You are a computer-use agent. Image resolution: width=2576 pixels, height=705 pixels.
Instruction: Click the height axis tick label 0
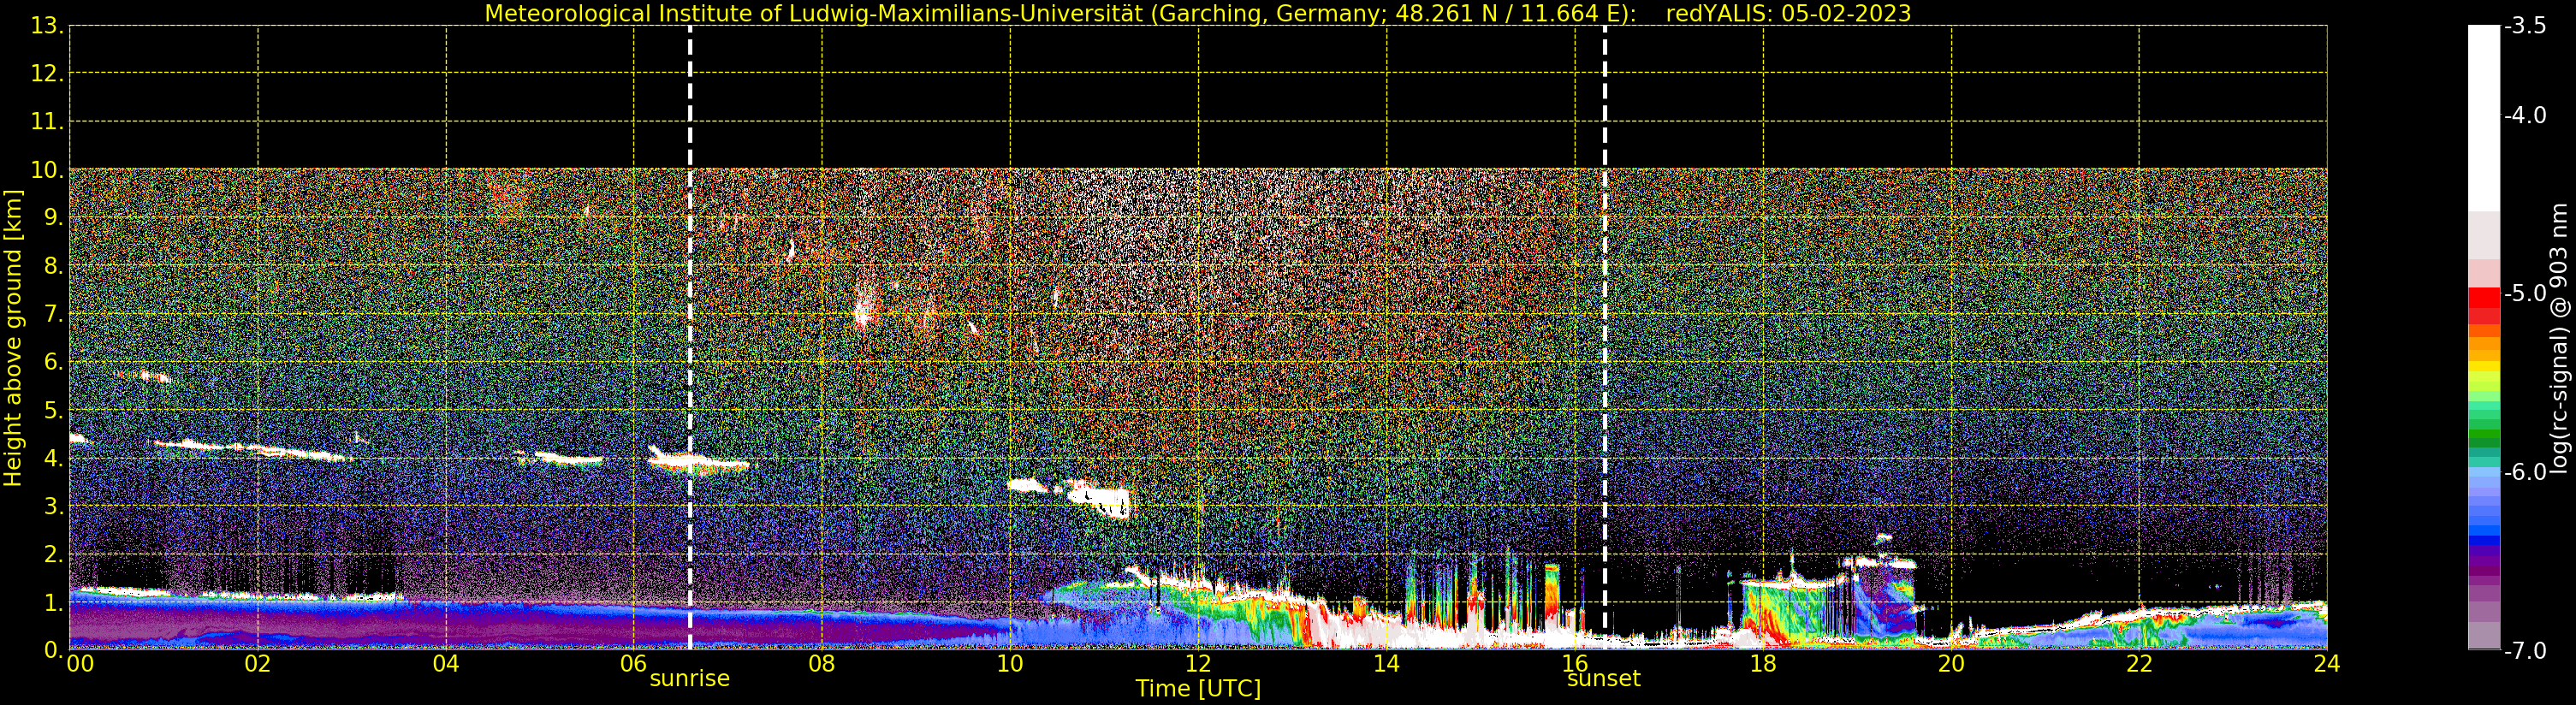tap(52, 650)
